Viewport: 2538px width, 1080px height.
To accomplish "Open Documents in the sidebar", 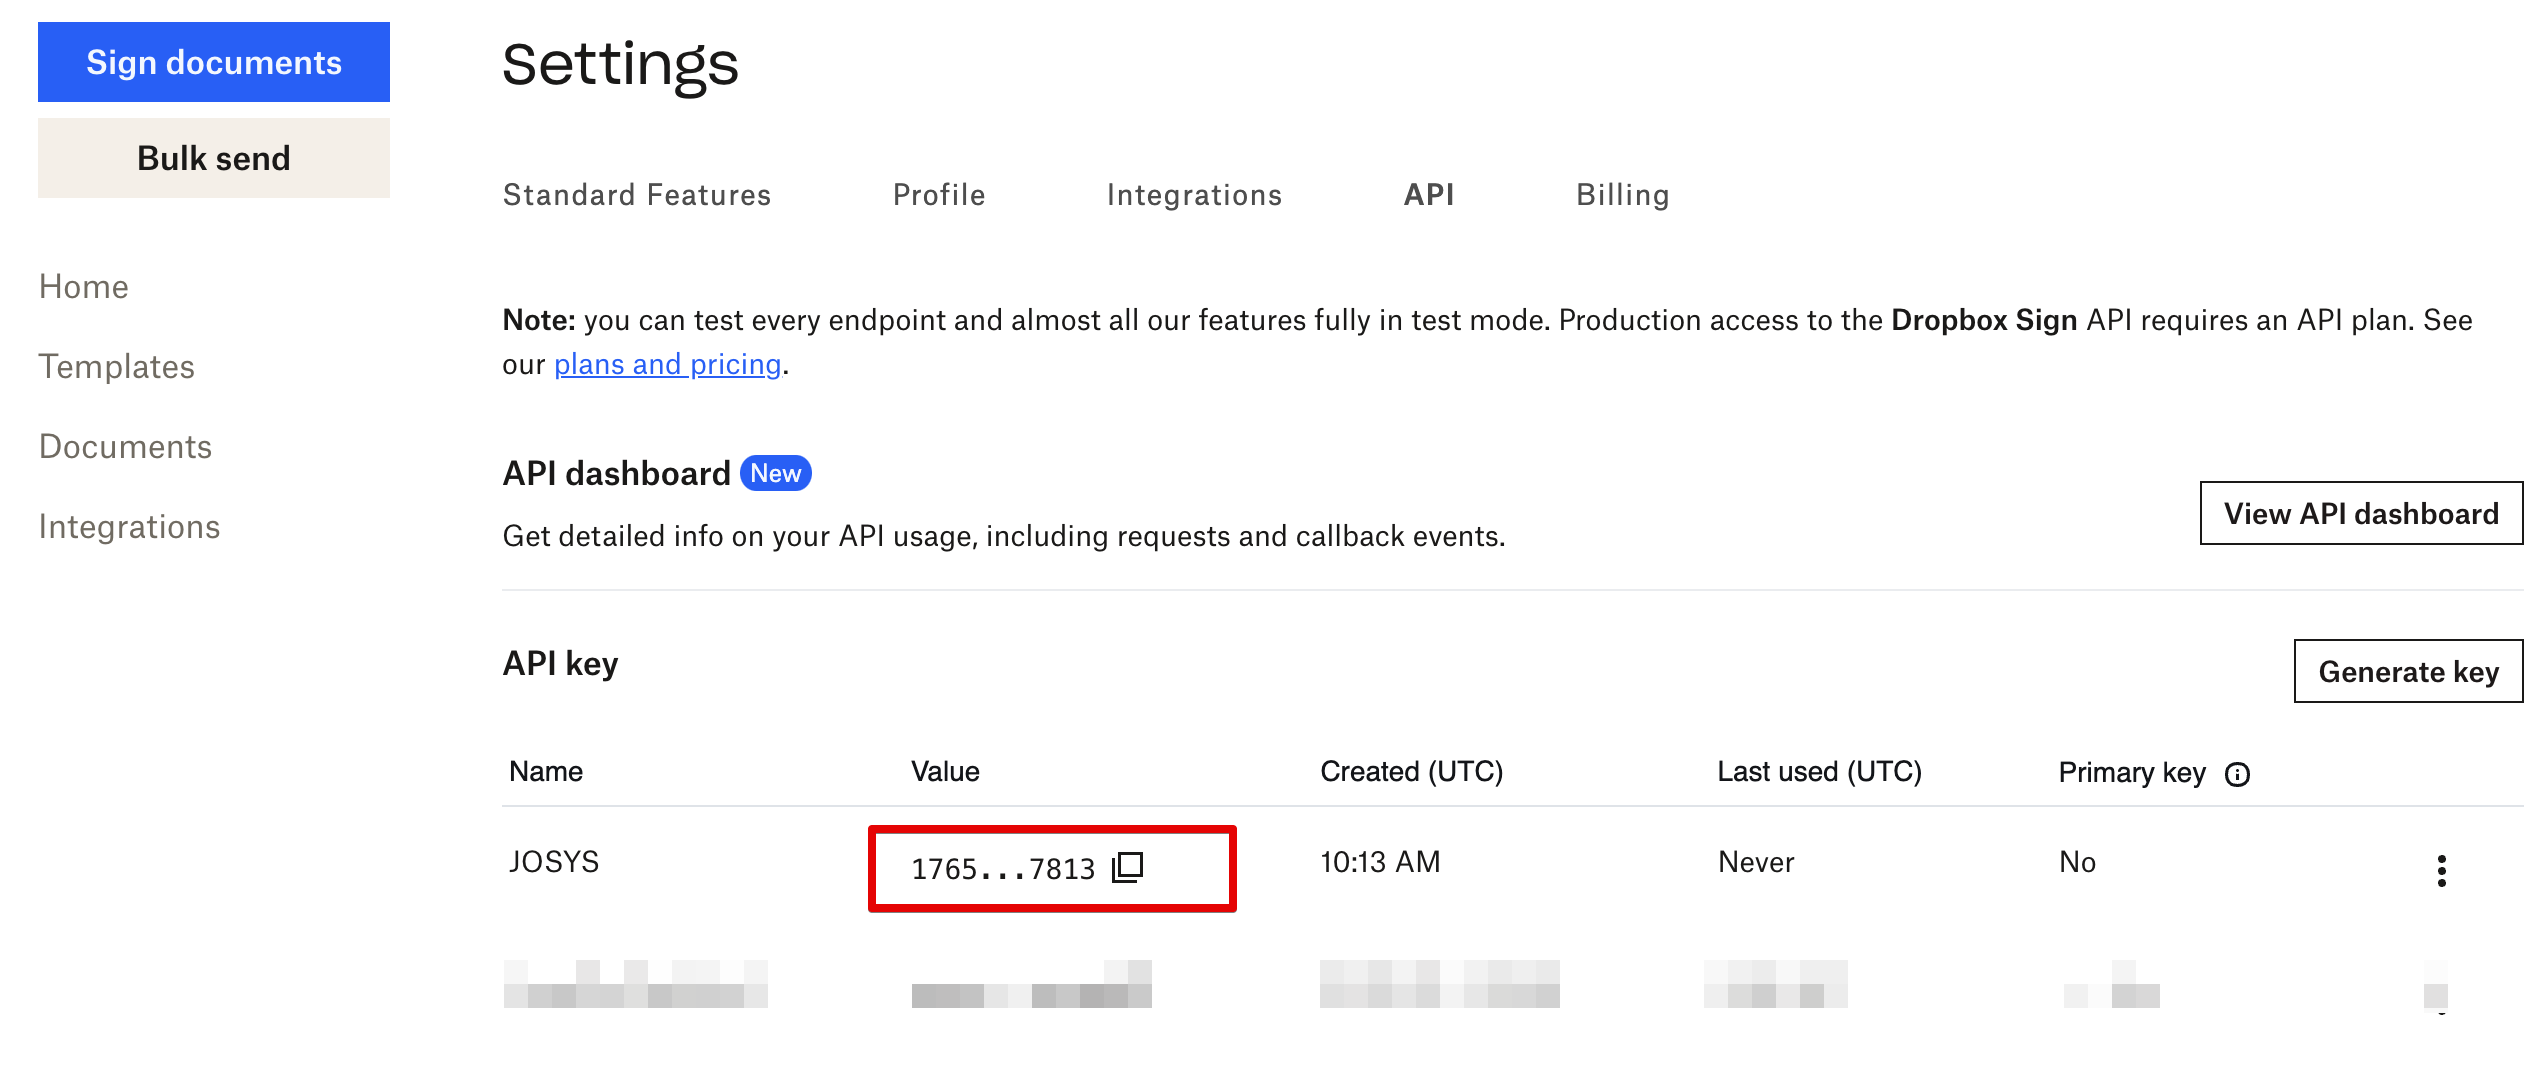I will [x=126, y=447].
